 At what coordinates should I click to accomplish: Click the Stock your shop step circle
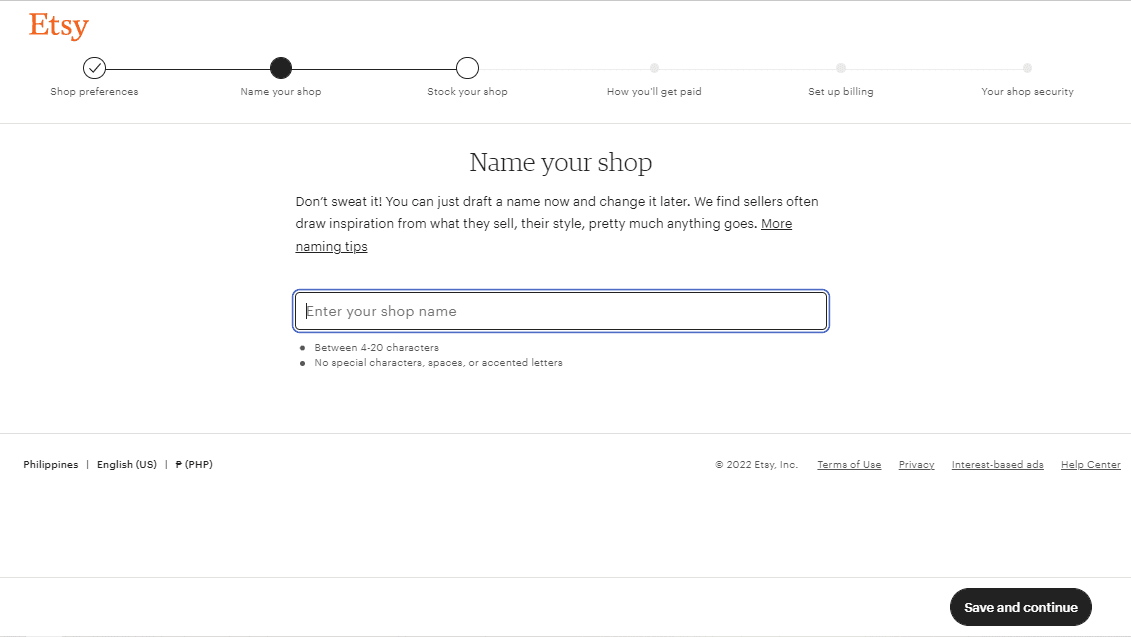coord(467,68)
